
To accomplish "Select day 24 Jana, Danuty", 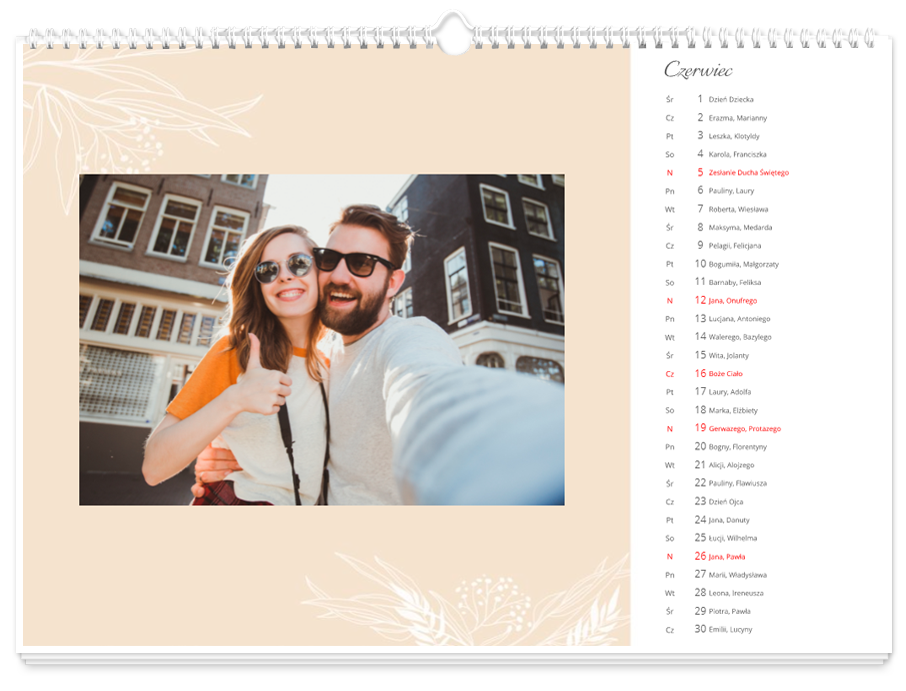I will (x=729, y=520).
